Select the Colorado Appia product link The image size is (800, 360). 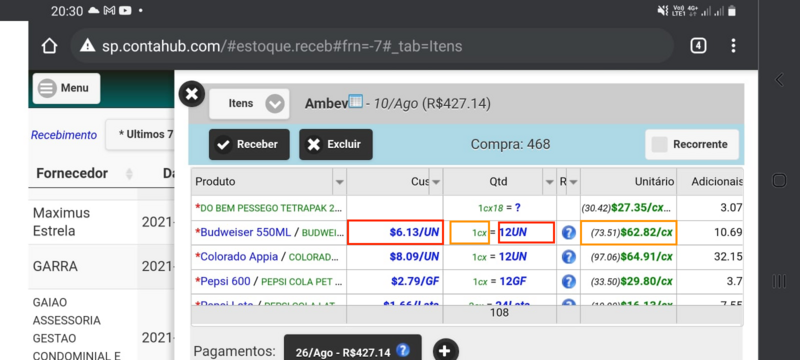click(239, 256)
